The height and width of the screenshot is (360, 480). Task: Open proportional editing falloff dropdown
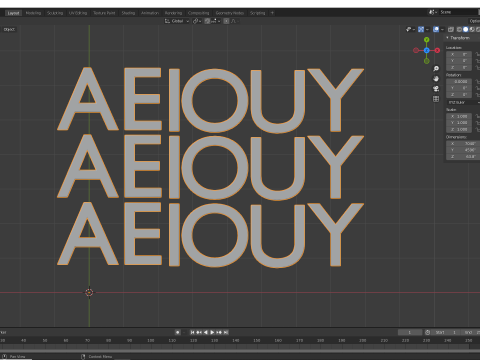tap(235, 21)
